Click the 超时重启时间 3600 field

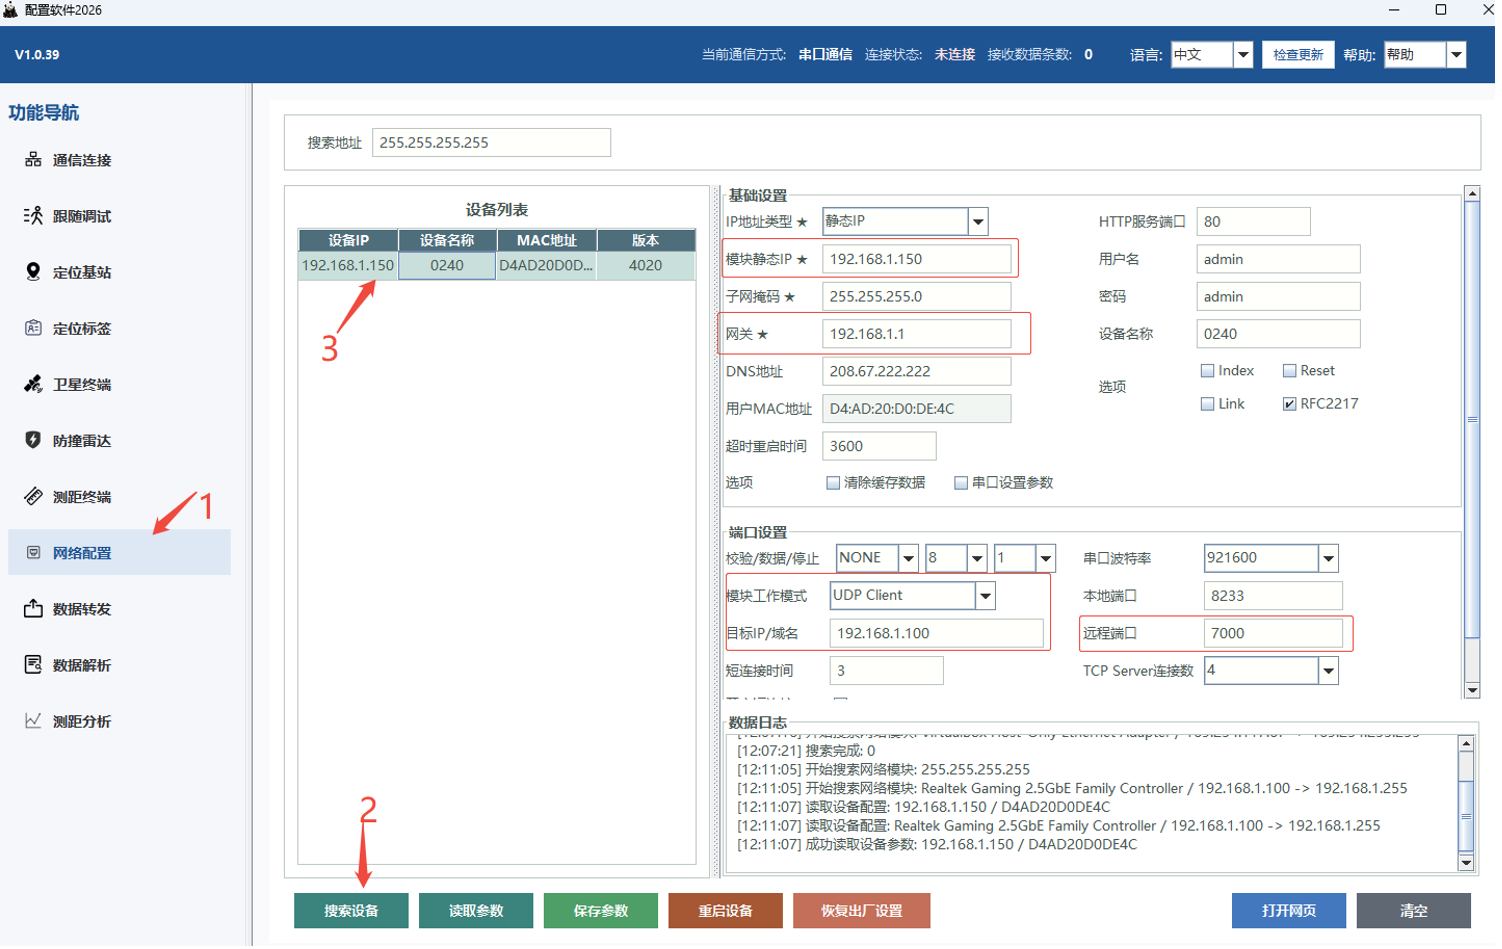click(x=879, y=446)
